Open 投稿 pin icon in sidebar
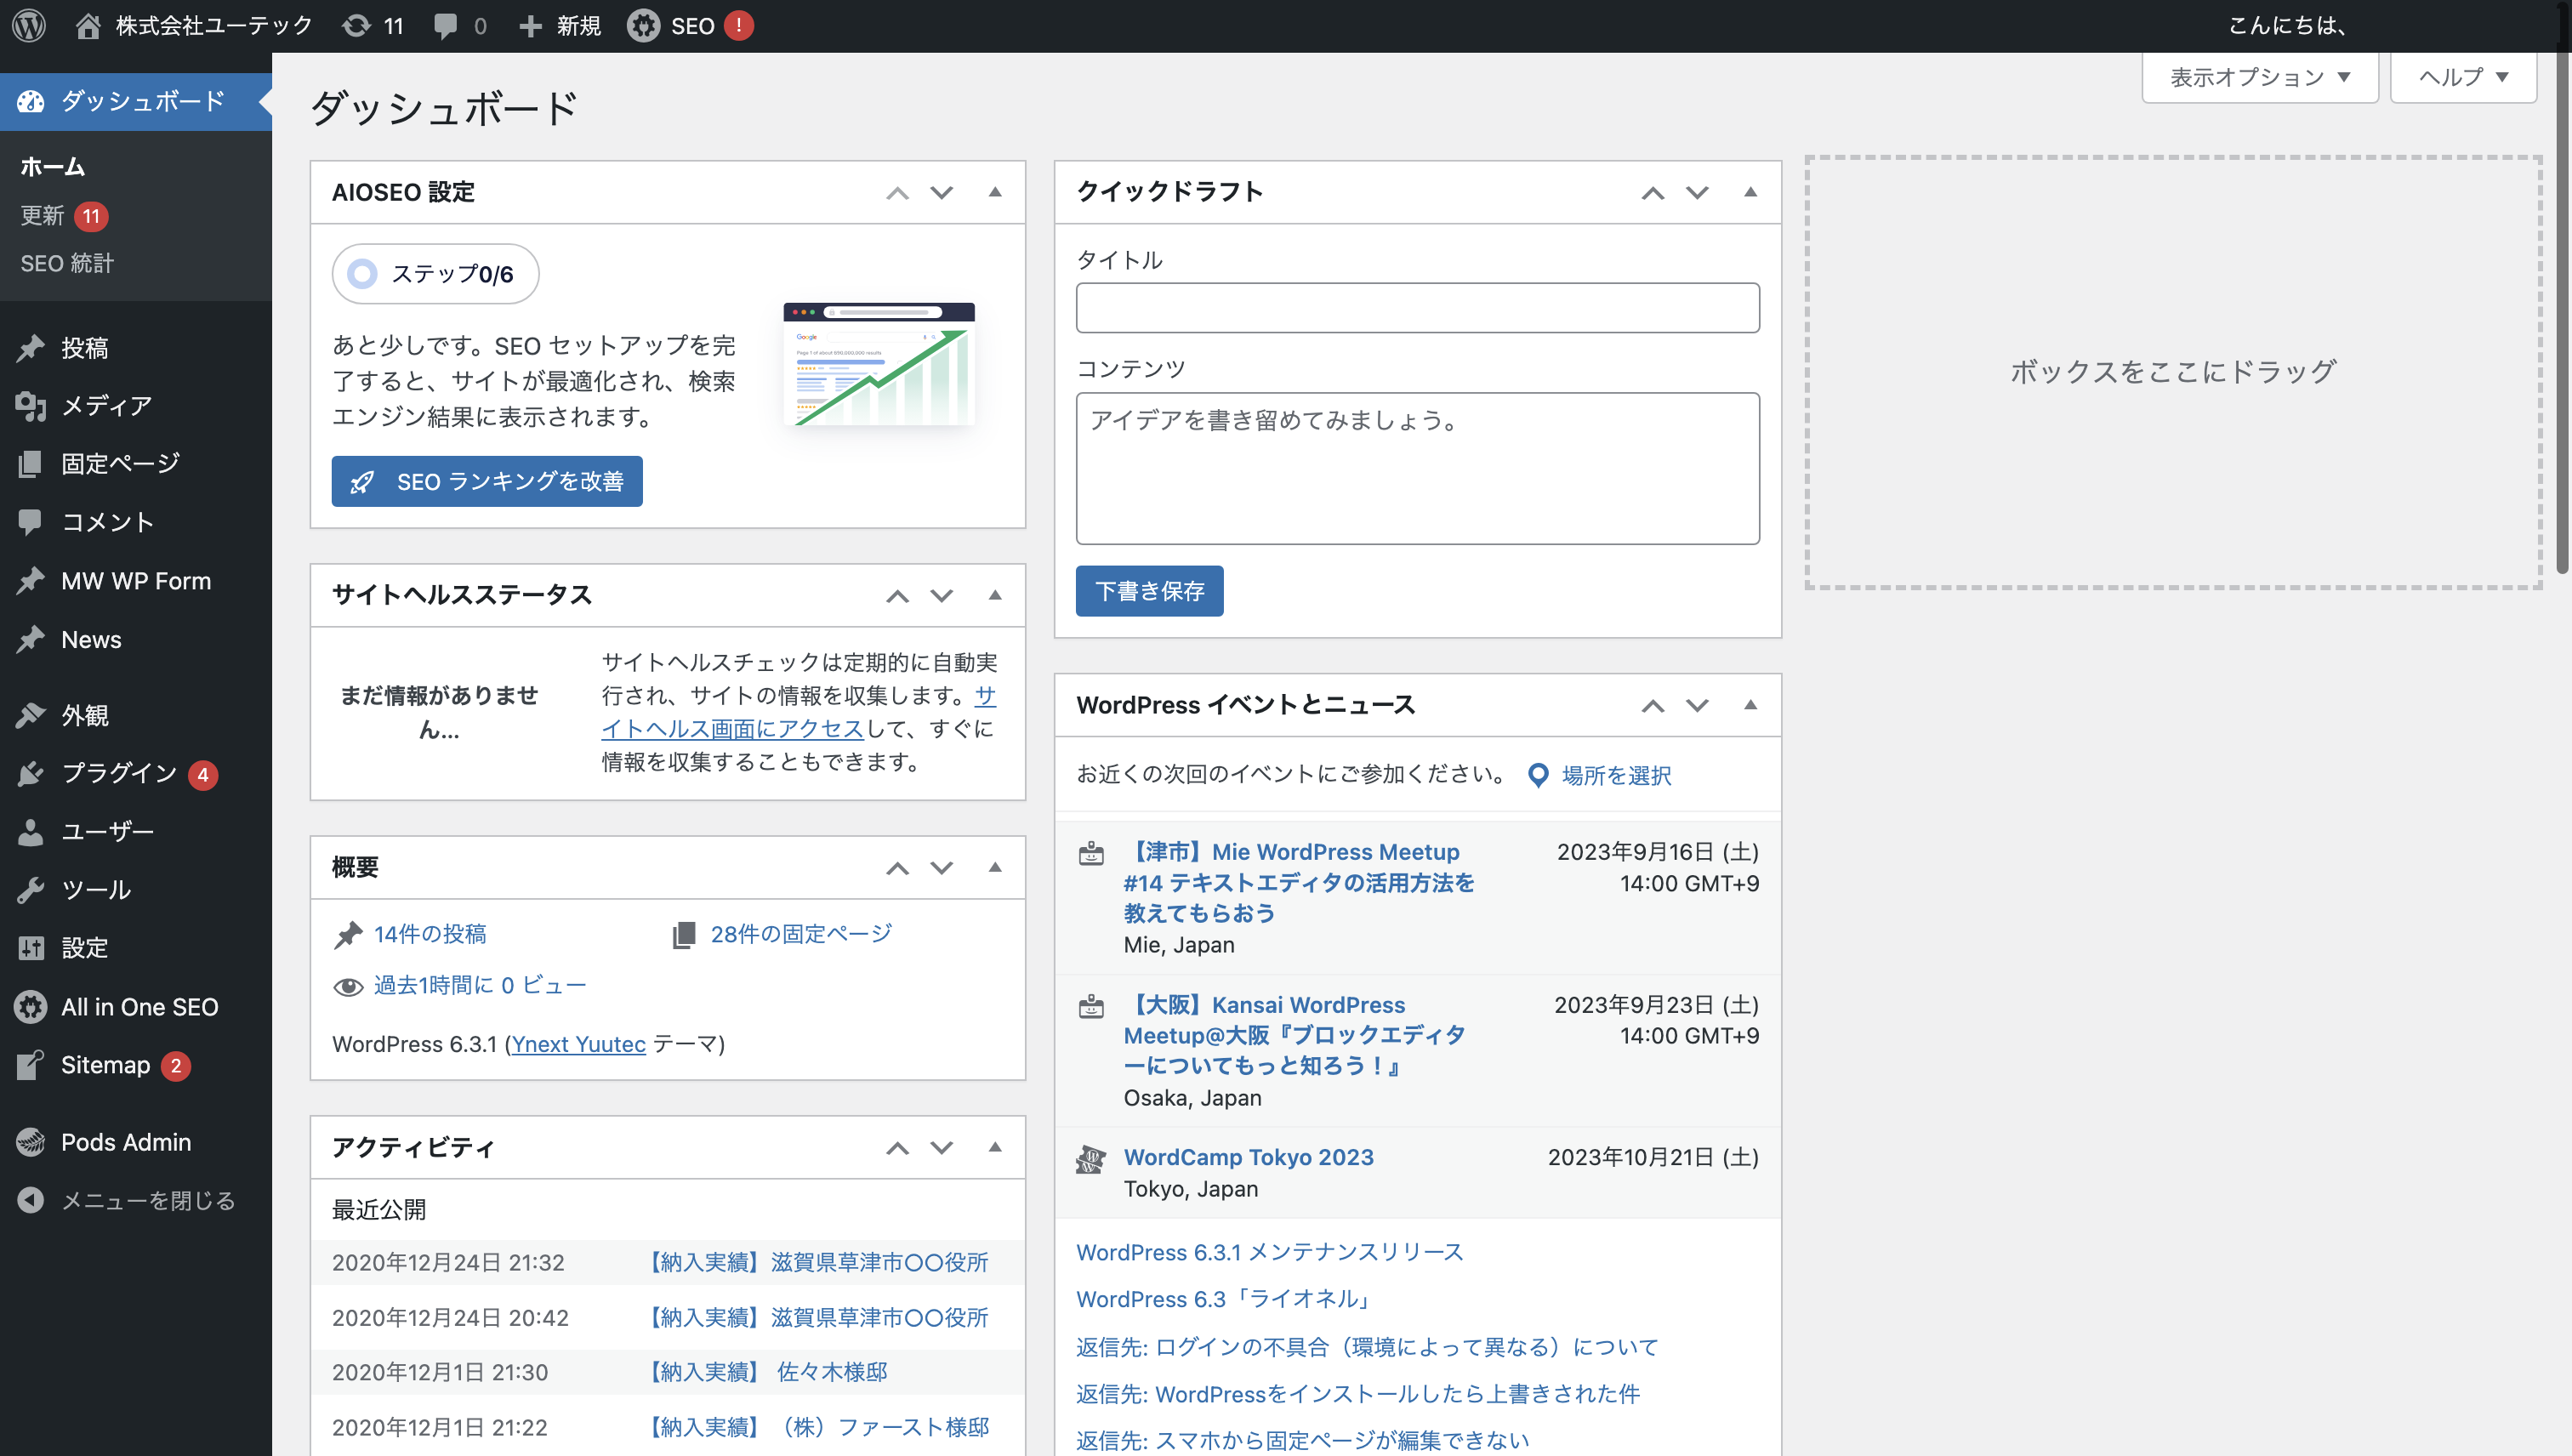The width and height of the screenshot is (2572, 1456). tap(31, 347)
